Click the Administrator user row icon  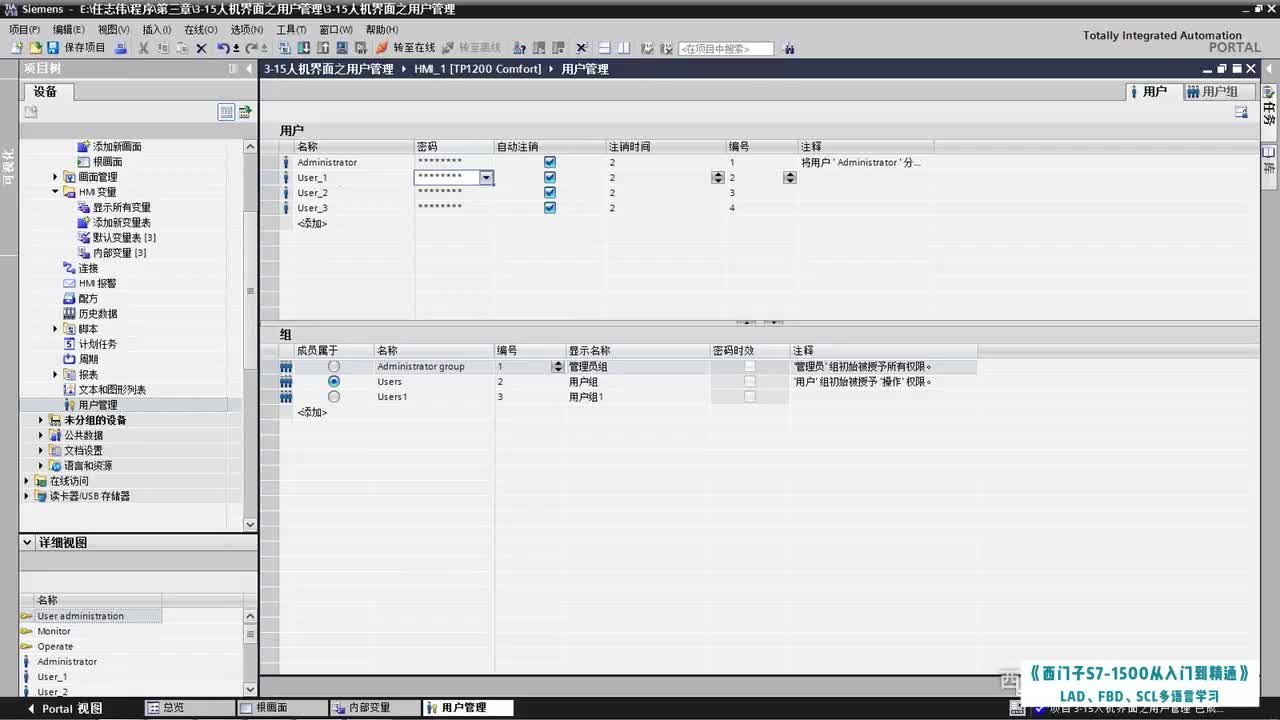286,162
